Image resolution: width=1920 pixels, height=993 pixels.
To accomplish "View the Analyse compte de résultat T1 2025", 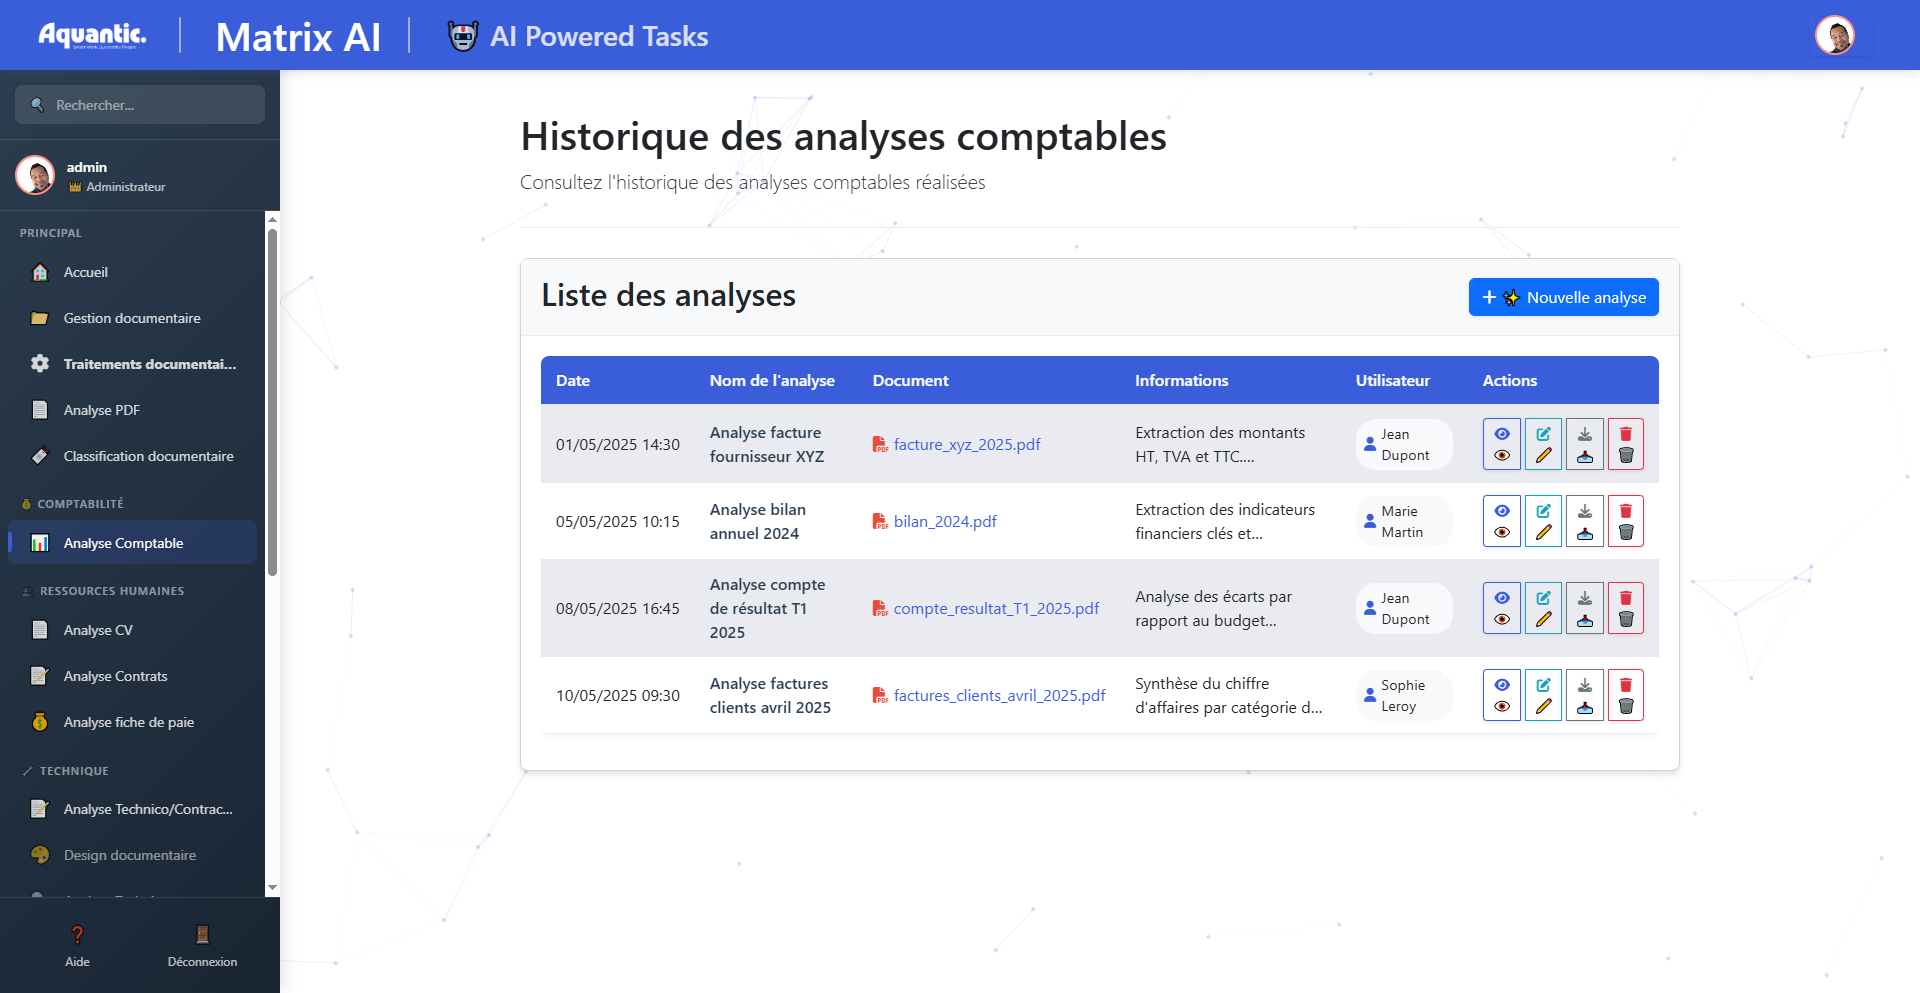I will (1501, 608).
